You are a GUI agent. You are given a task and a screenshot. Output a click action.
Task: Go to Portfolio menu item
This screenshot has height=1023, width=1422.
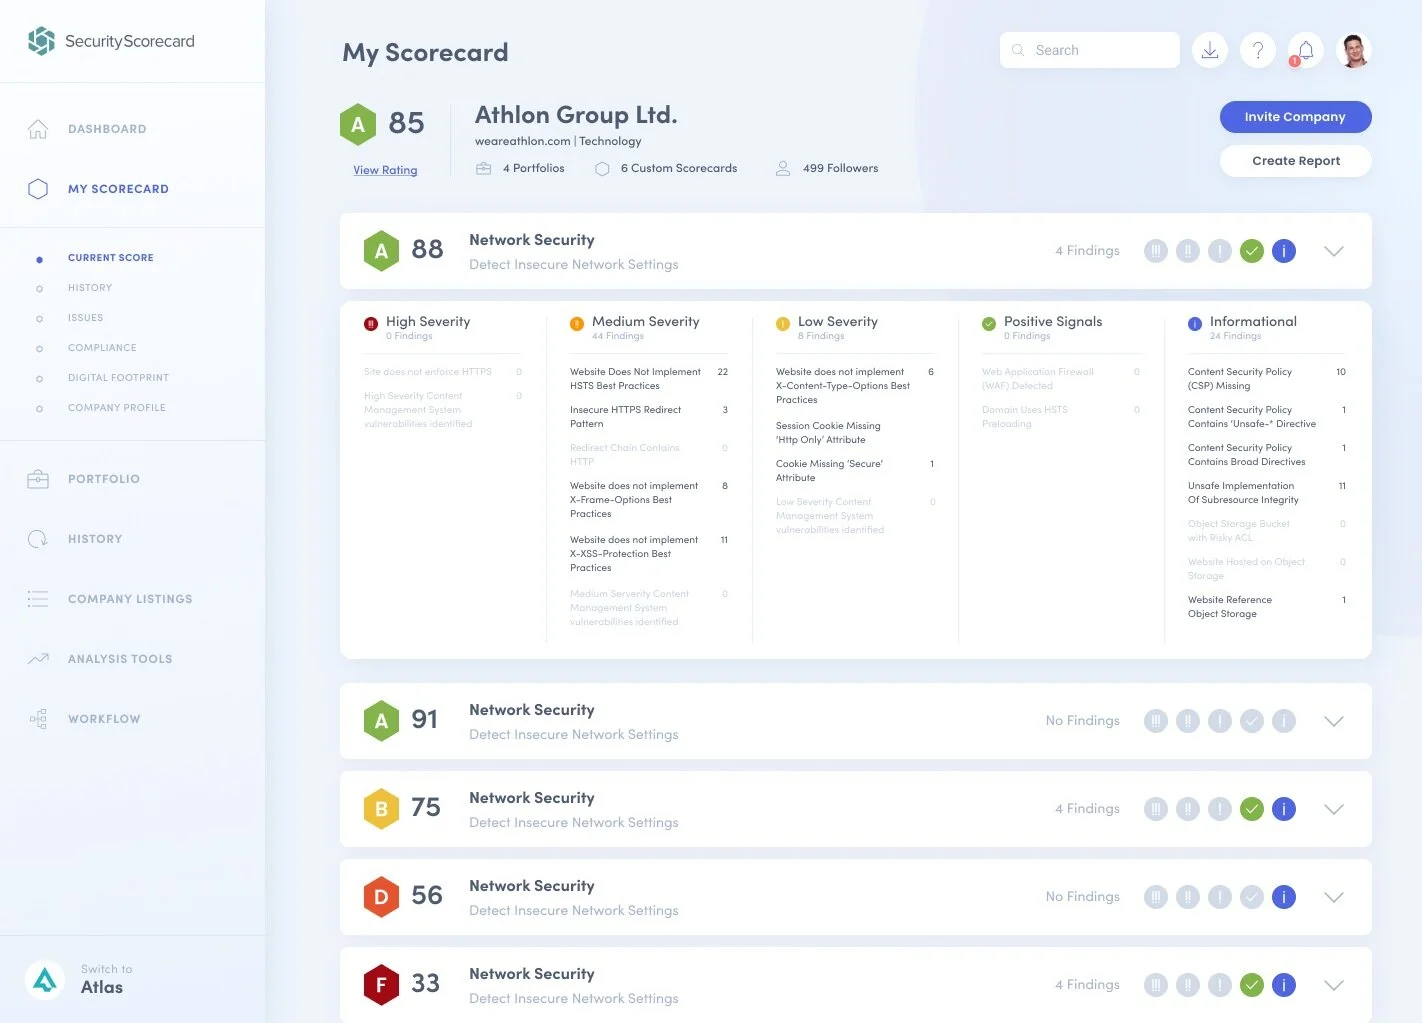click(x=104, y=479)
